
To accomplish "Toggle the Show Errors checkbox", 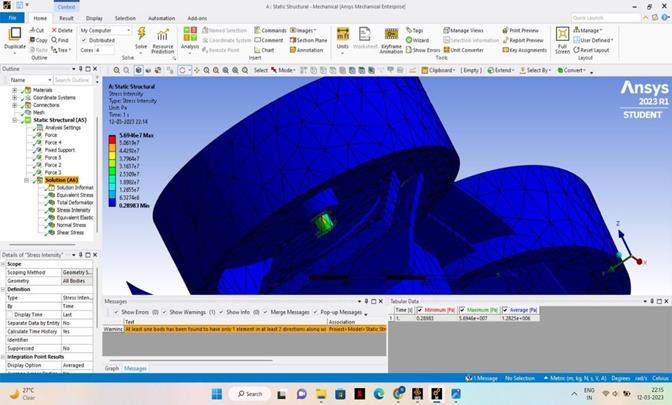I will point(116,312).
